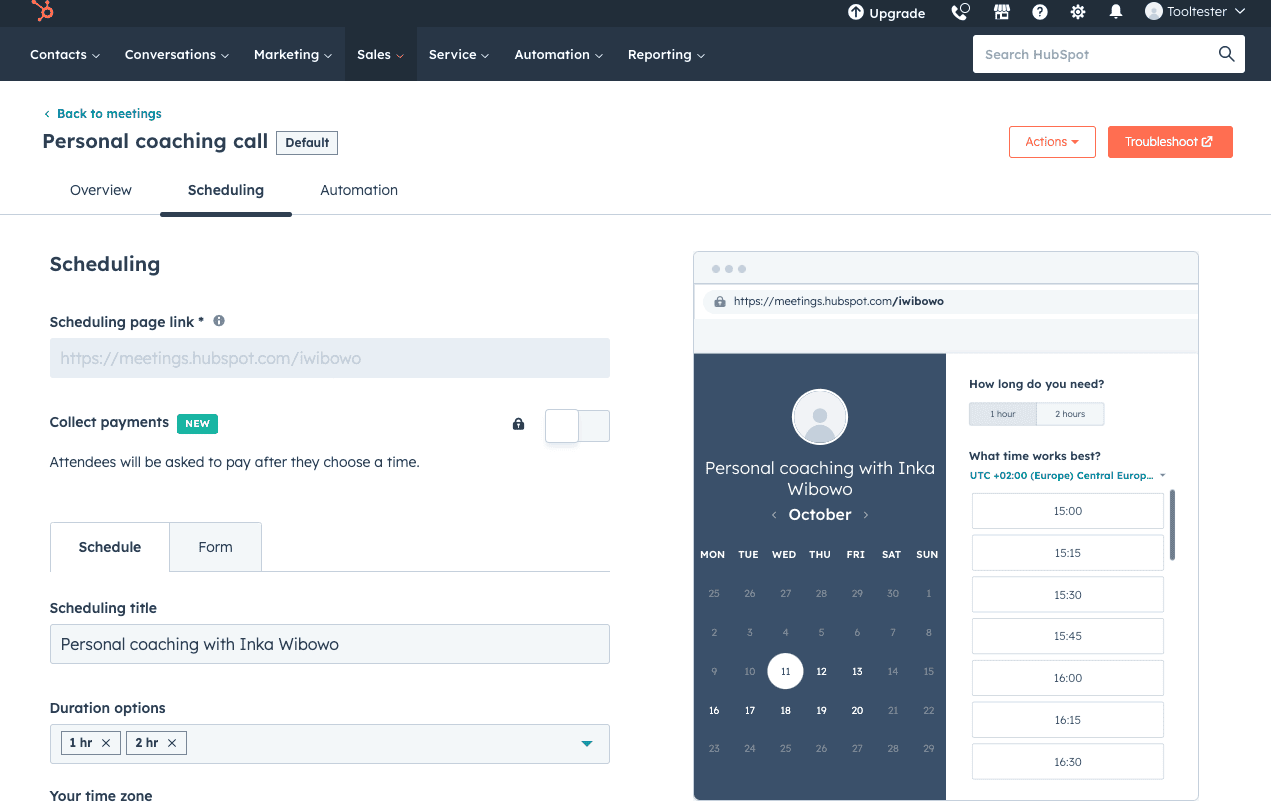The height and width of the screenshot is (810, 1271).
Task: Click the time slots scrollbar in preview
Action: (1172, 525)
